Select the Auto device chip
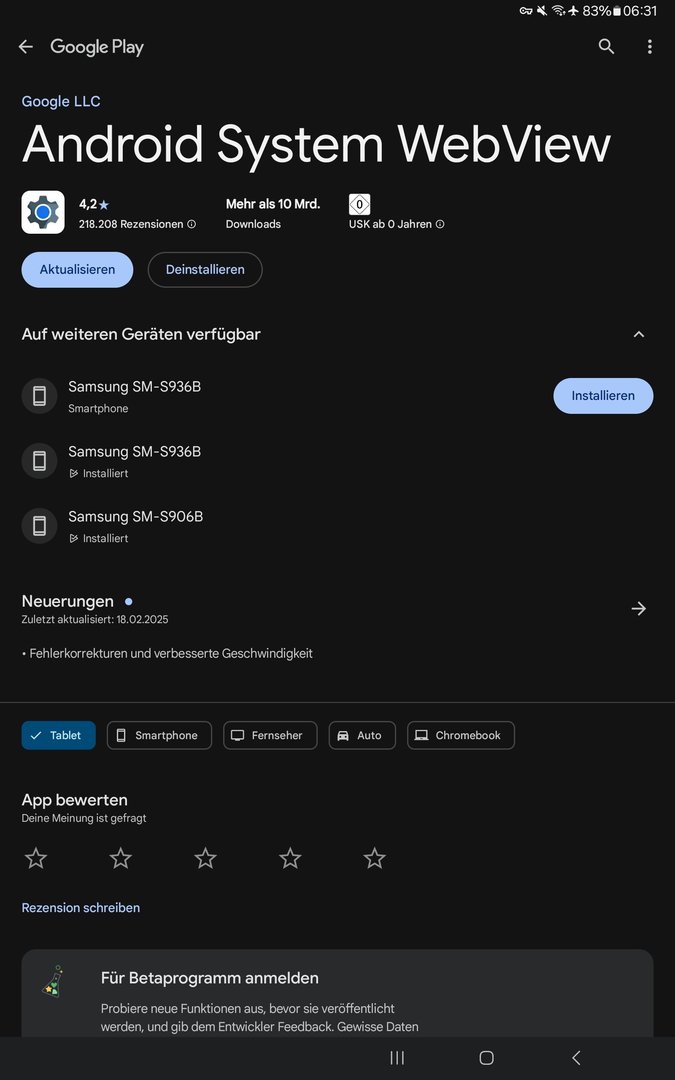 point(361,735)
